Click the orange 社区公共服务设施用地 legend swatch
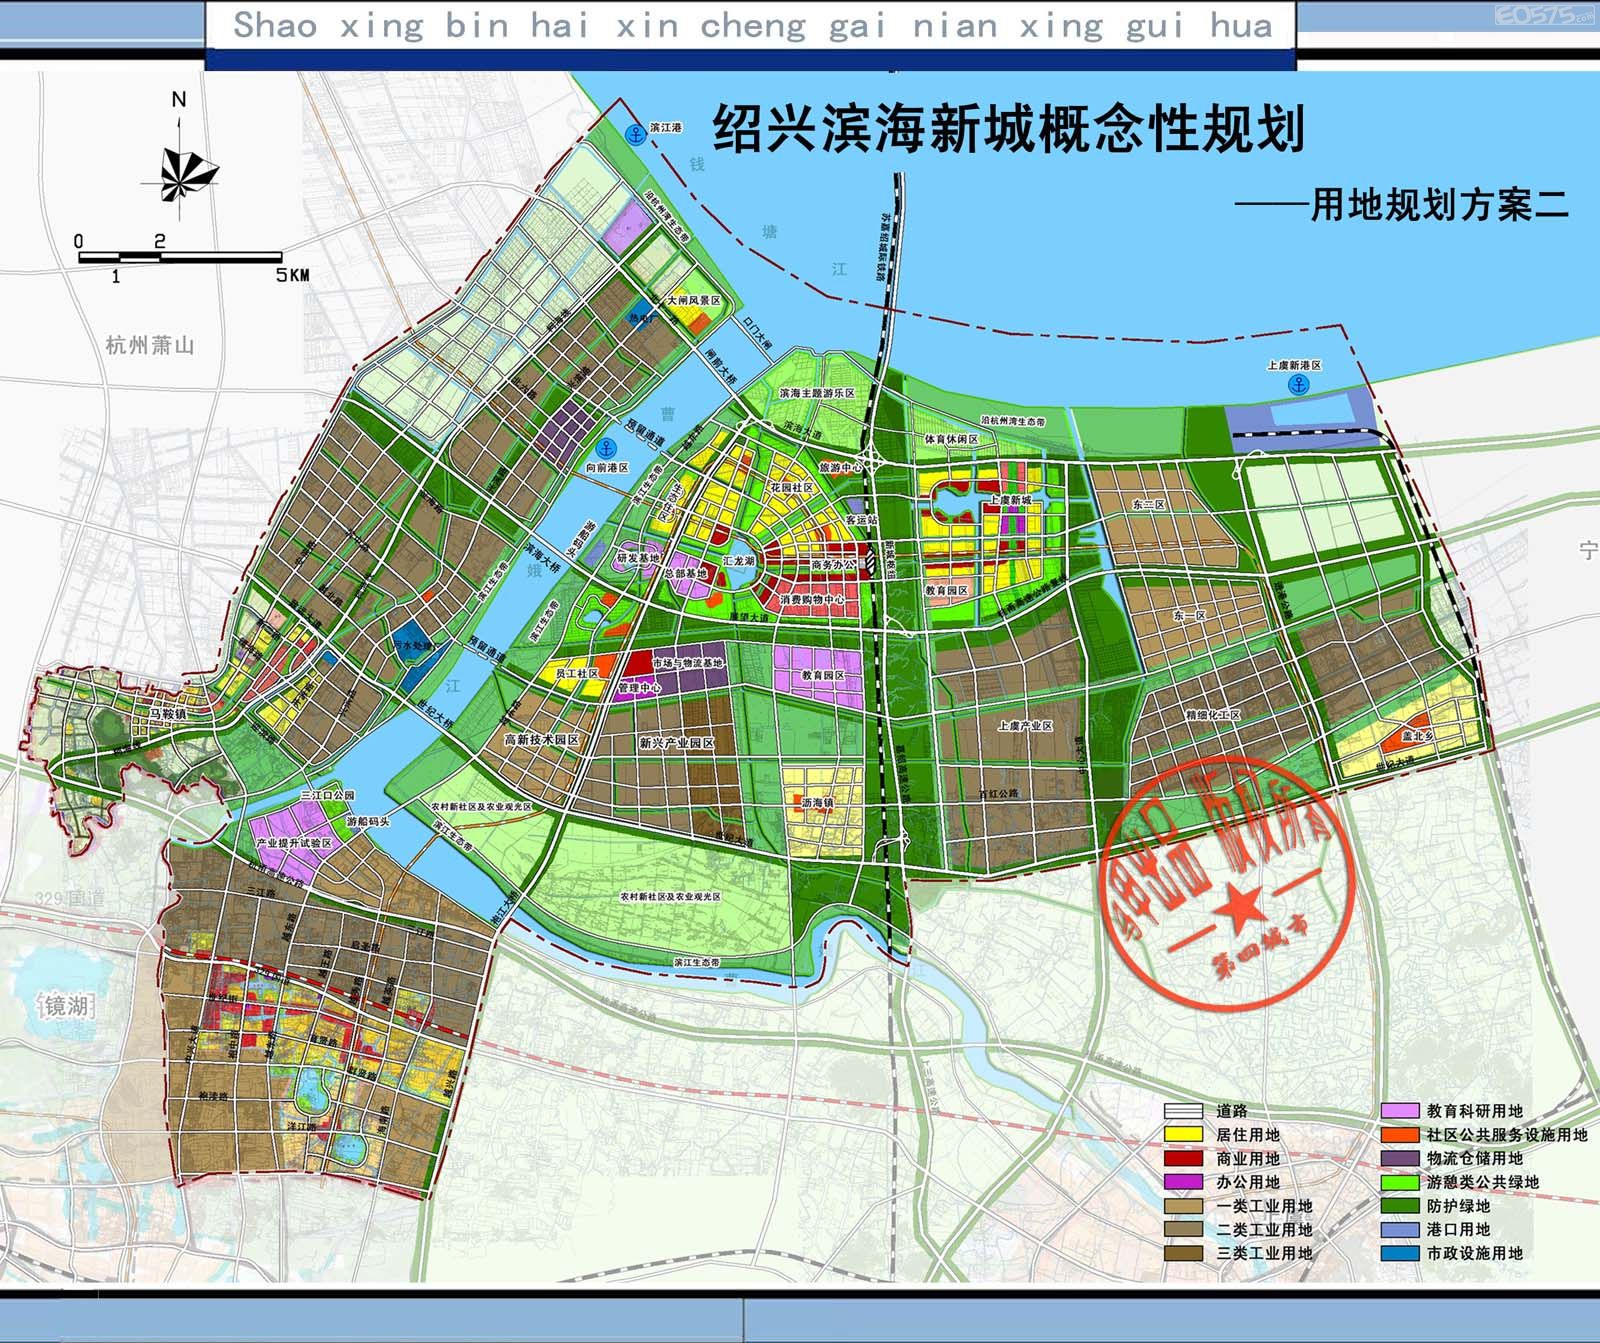This screenshot has height=1343, width=1600. tap(1400, 1135)
